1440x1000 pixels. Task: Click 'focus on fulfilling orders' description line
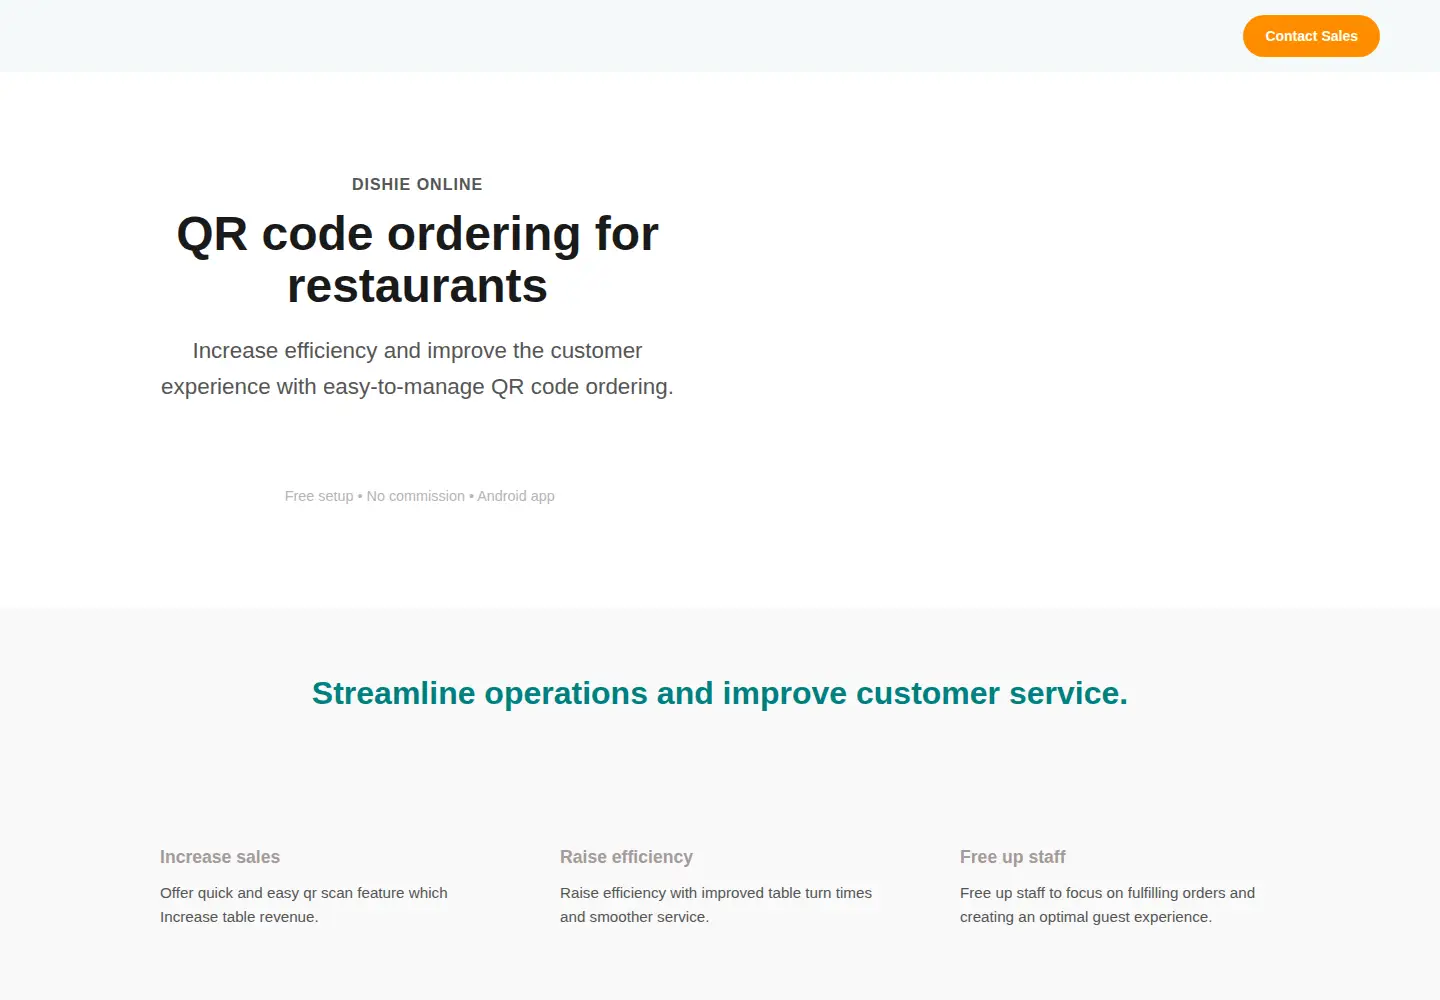(1107, 893)
